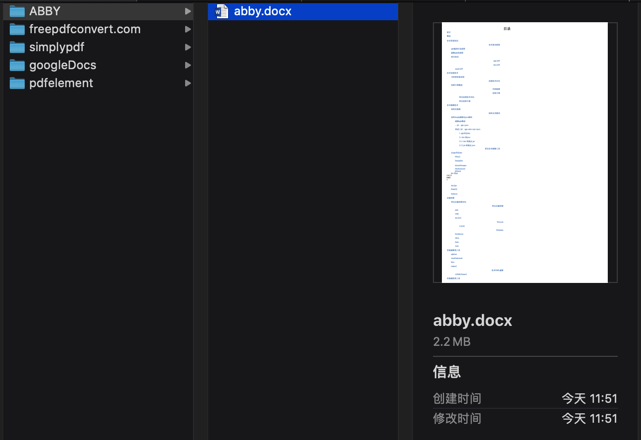Open the pdfelement folder name
This screenshot has width=641, height=440.
(x=61, y=83)
